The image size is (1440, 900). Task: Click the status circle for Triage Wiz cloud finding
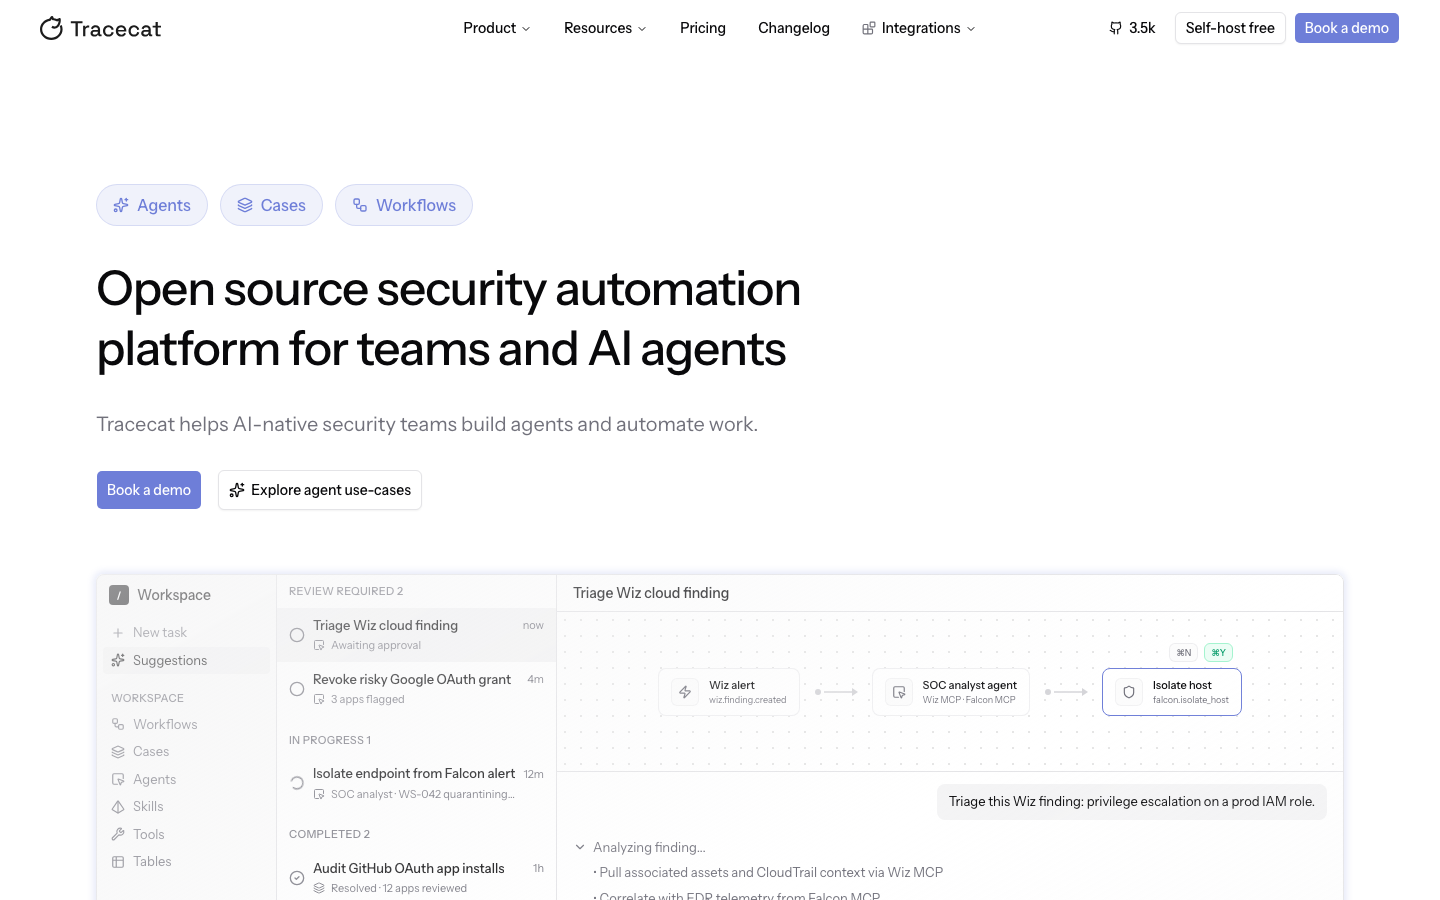(297, 635)
